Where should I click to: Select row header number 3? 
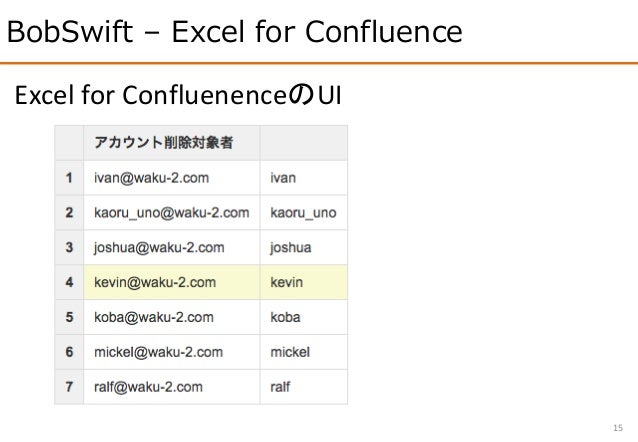69,247
